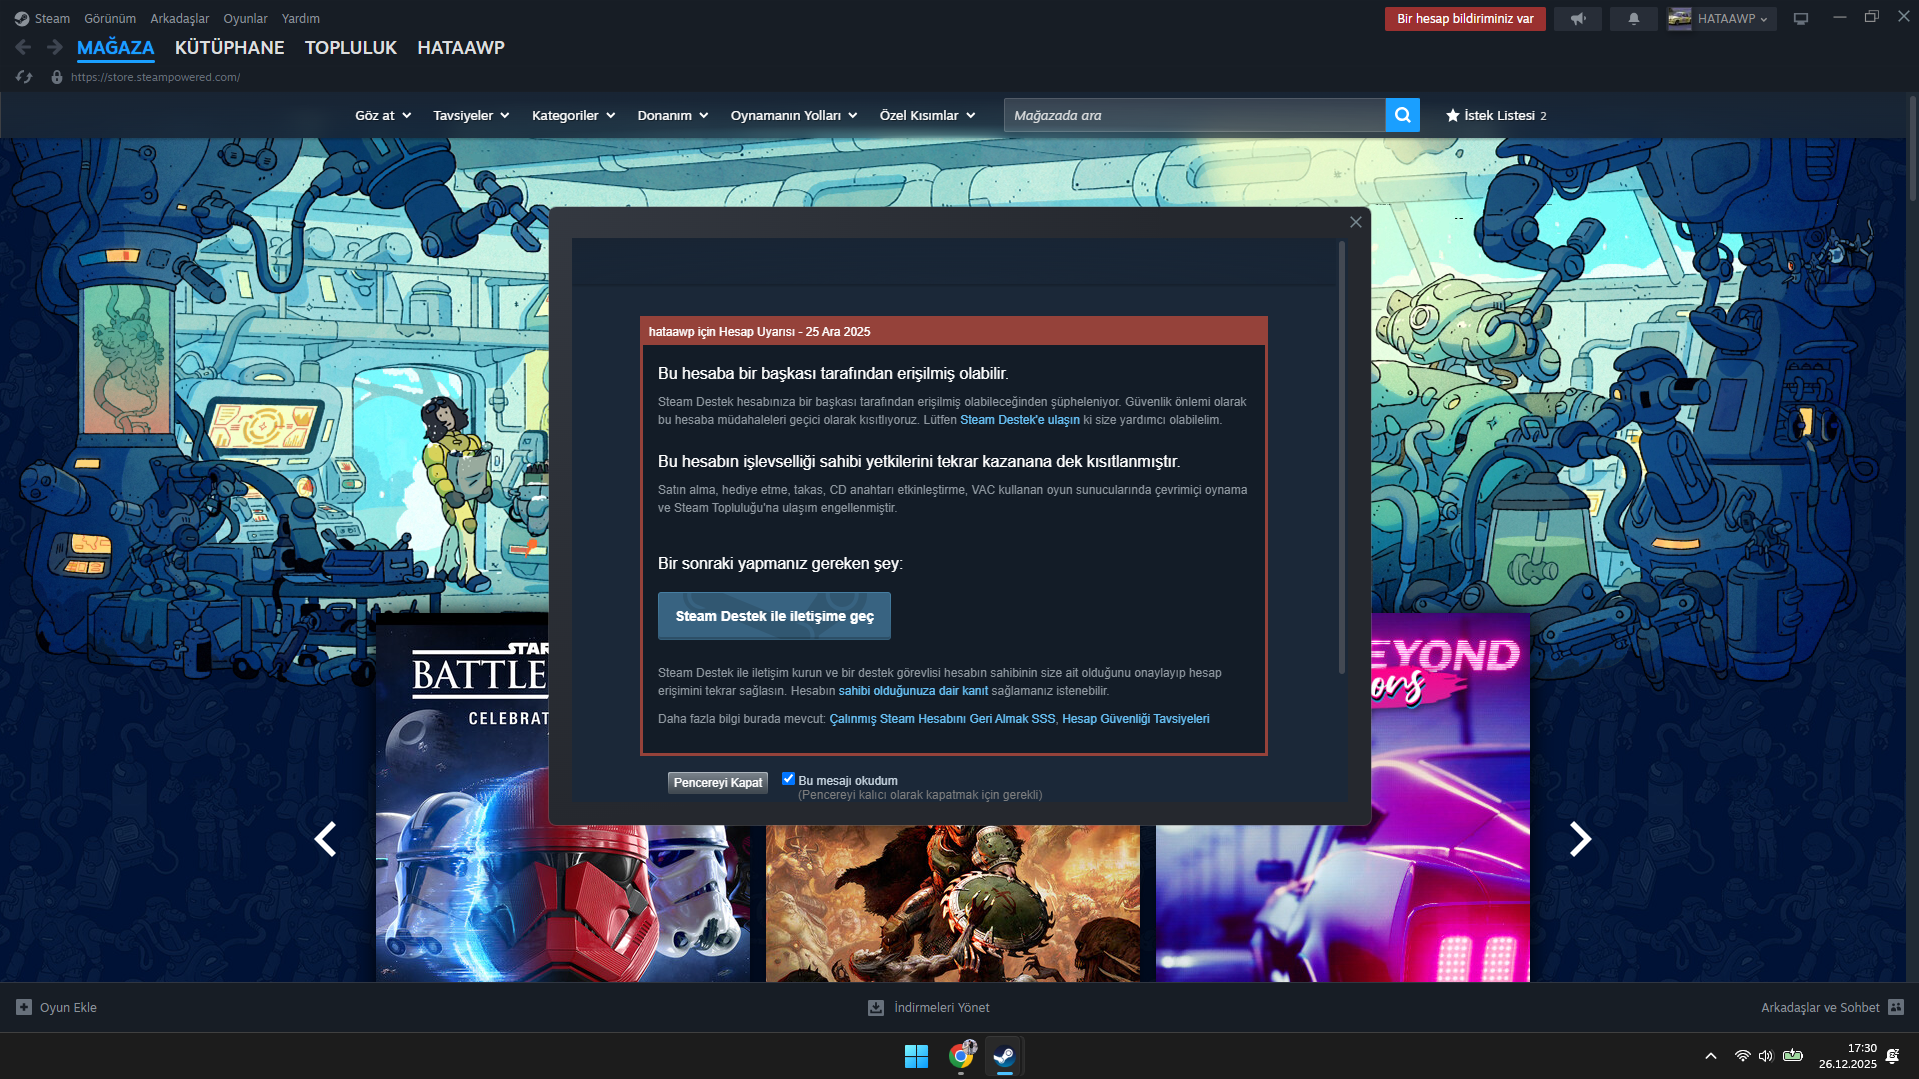Click the star icon beside İstek Listesi
The width and height of the screenshot is (1919, 1079).
(x=1453, y=115)
